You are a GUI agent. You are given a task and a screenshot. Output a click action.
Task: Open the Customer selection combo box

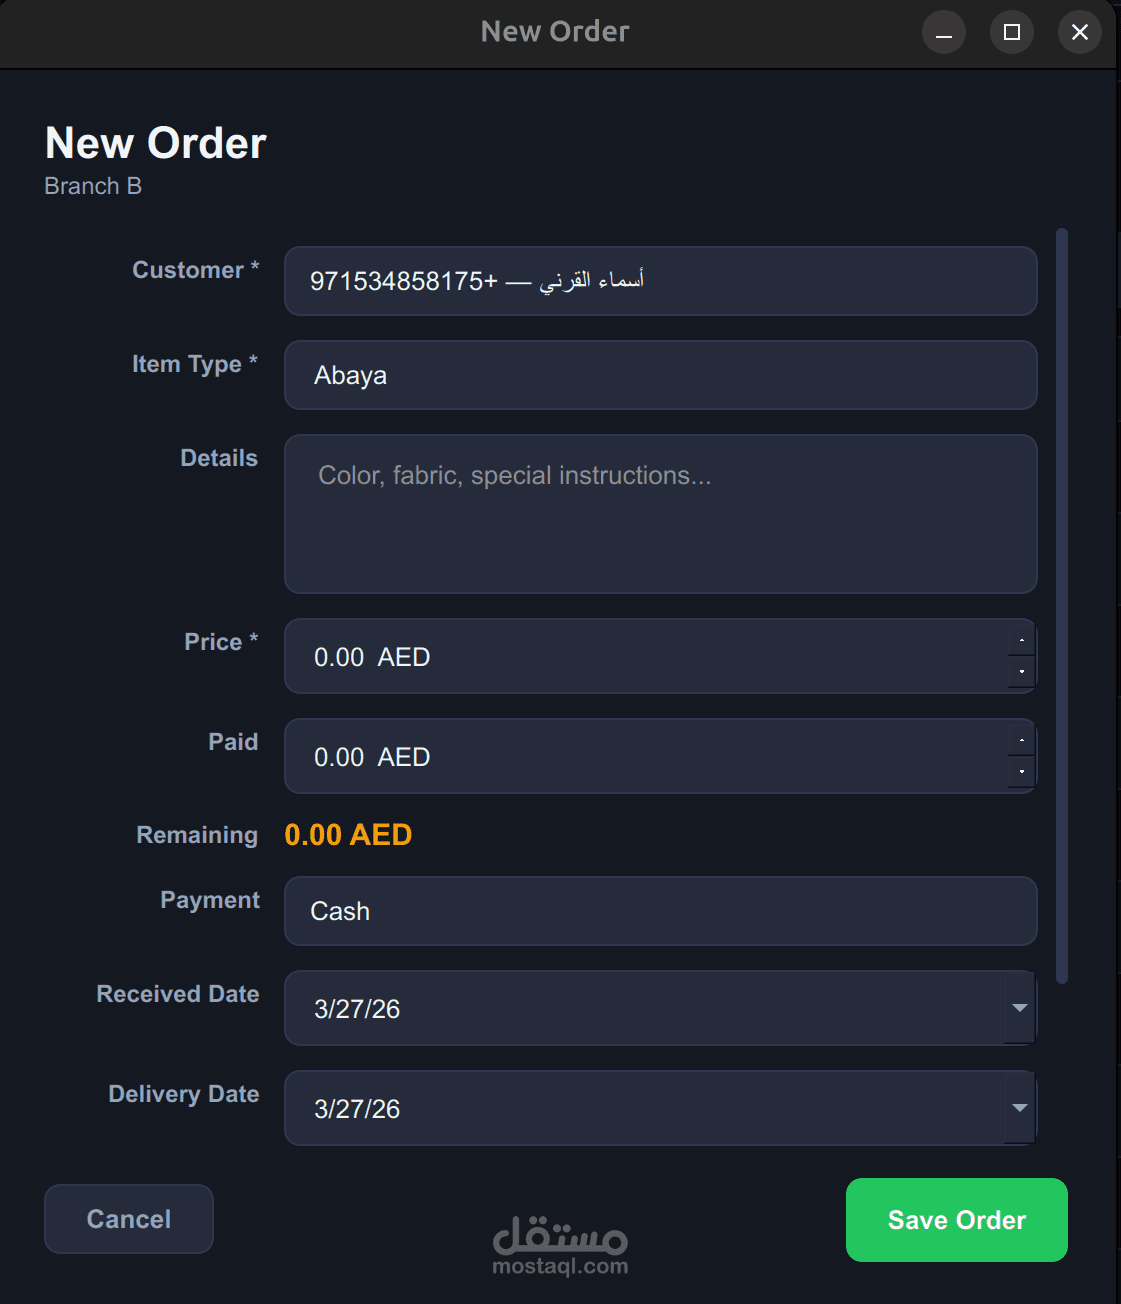click(x=660, y=281)
